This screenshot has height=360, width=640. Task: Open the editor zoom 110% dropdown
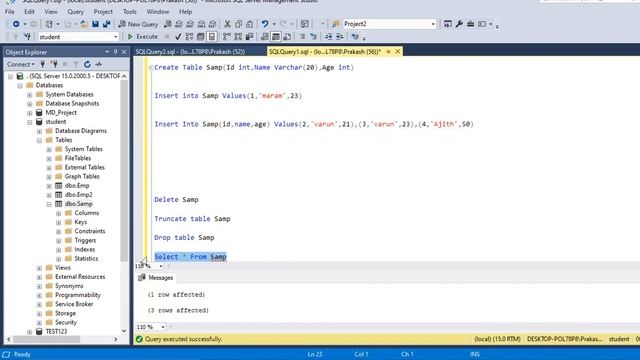[x=161, y=266]
